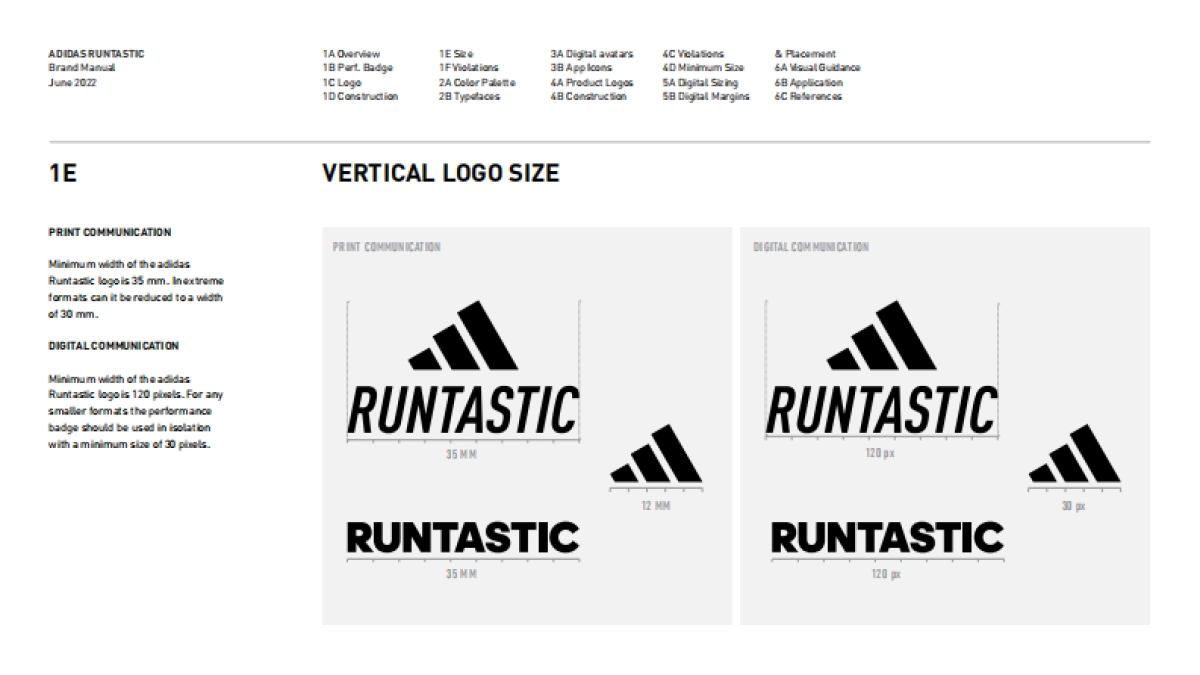Select the adidas badge in digital communication panel
Screen dimensions: 1200x675
(x=888, y=338)
